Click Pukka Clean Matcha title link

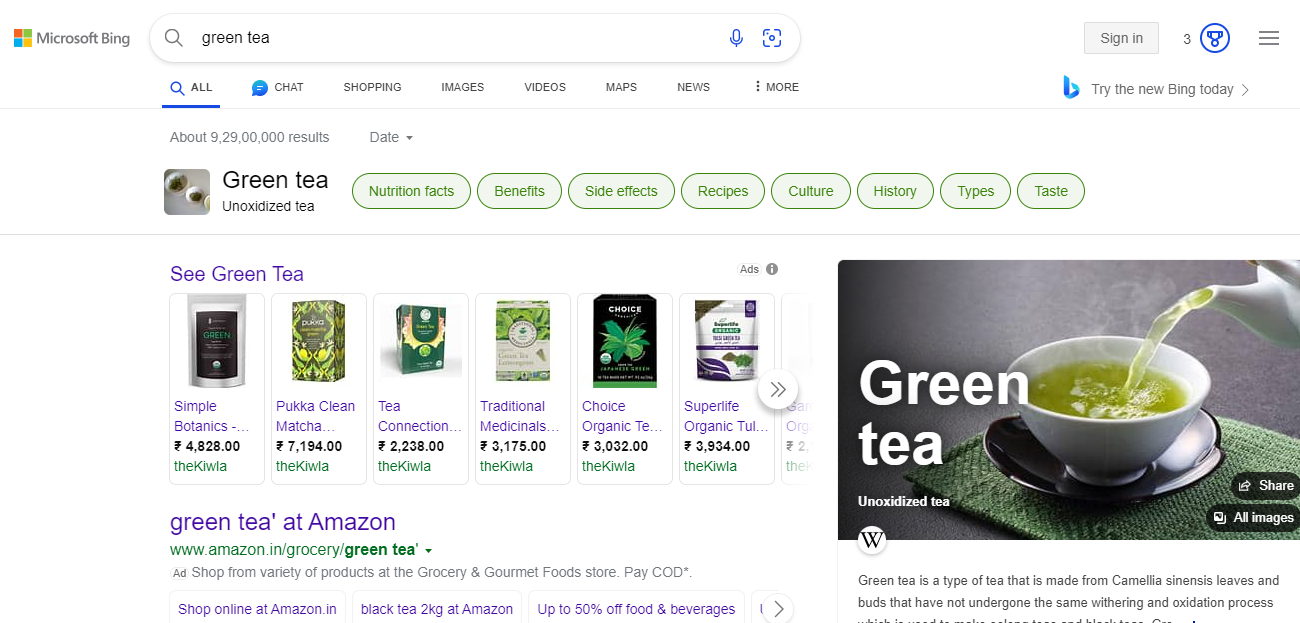click(x=316, y=416)
